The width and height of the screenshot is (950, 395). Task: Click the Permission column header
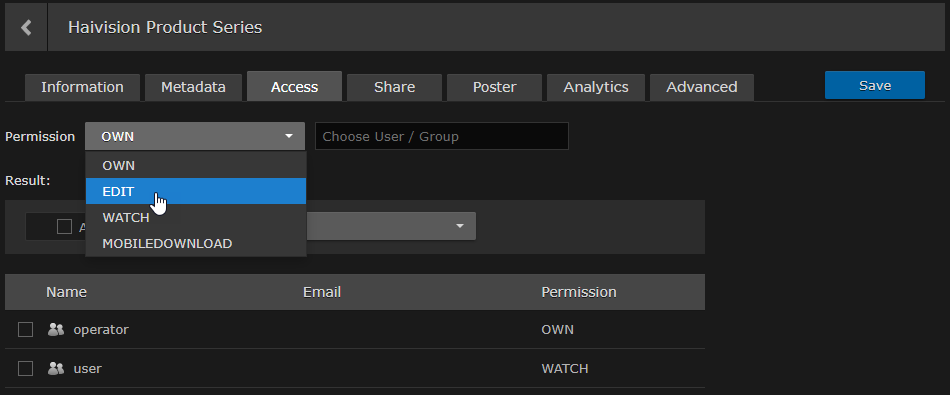[x=579, y=292]
